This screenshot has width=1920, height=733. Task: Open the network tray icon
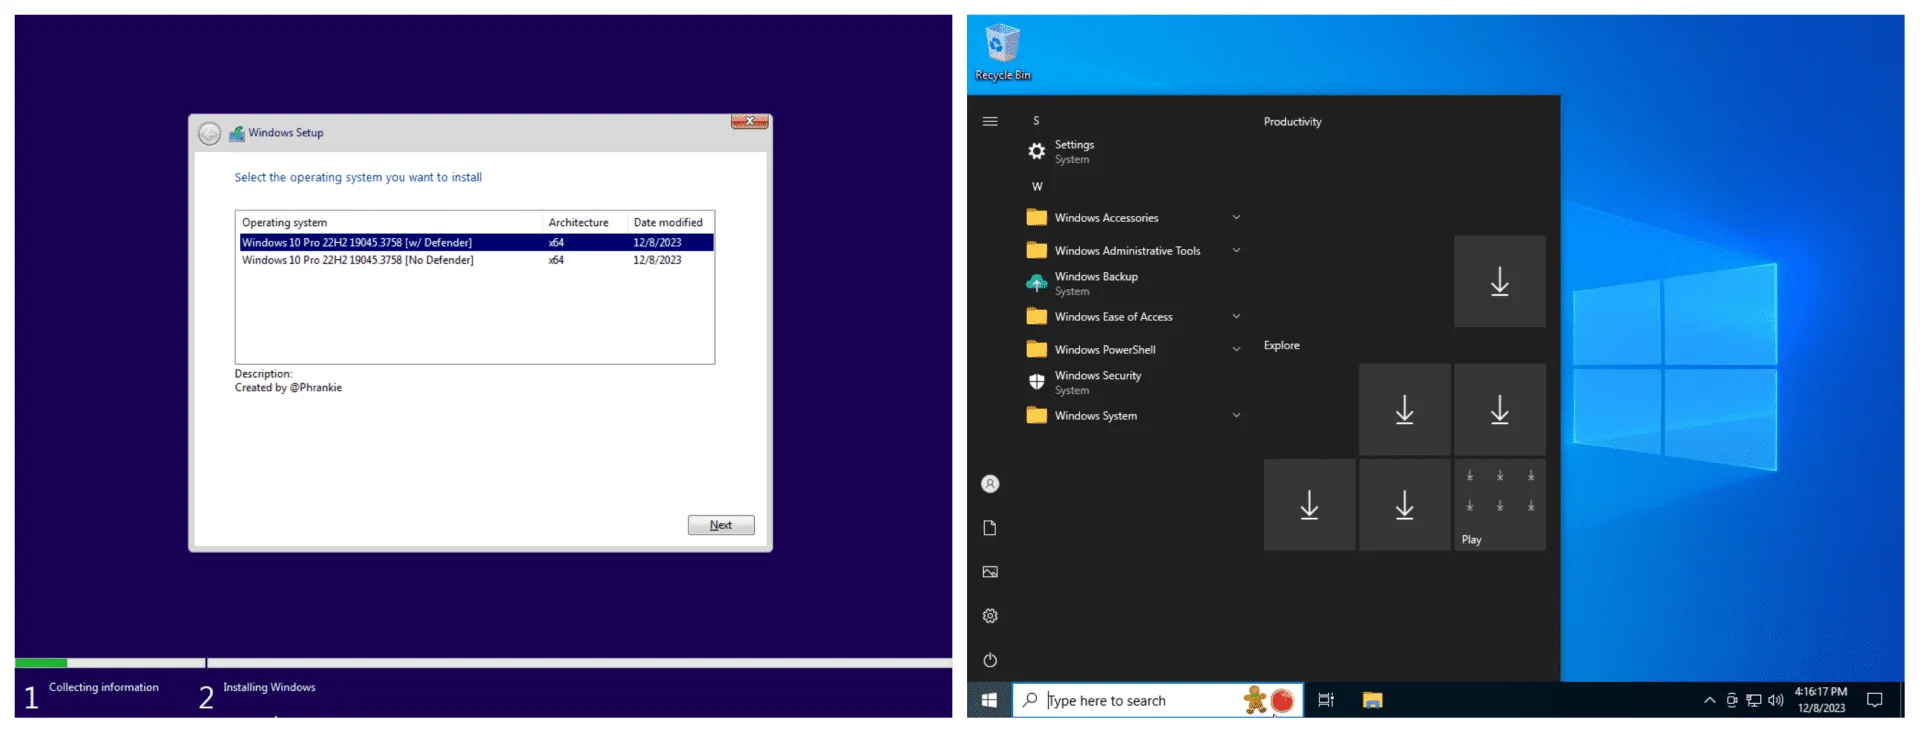(1754, 700)
